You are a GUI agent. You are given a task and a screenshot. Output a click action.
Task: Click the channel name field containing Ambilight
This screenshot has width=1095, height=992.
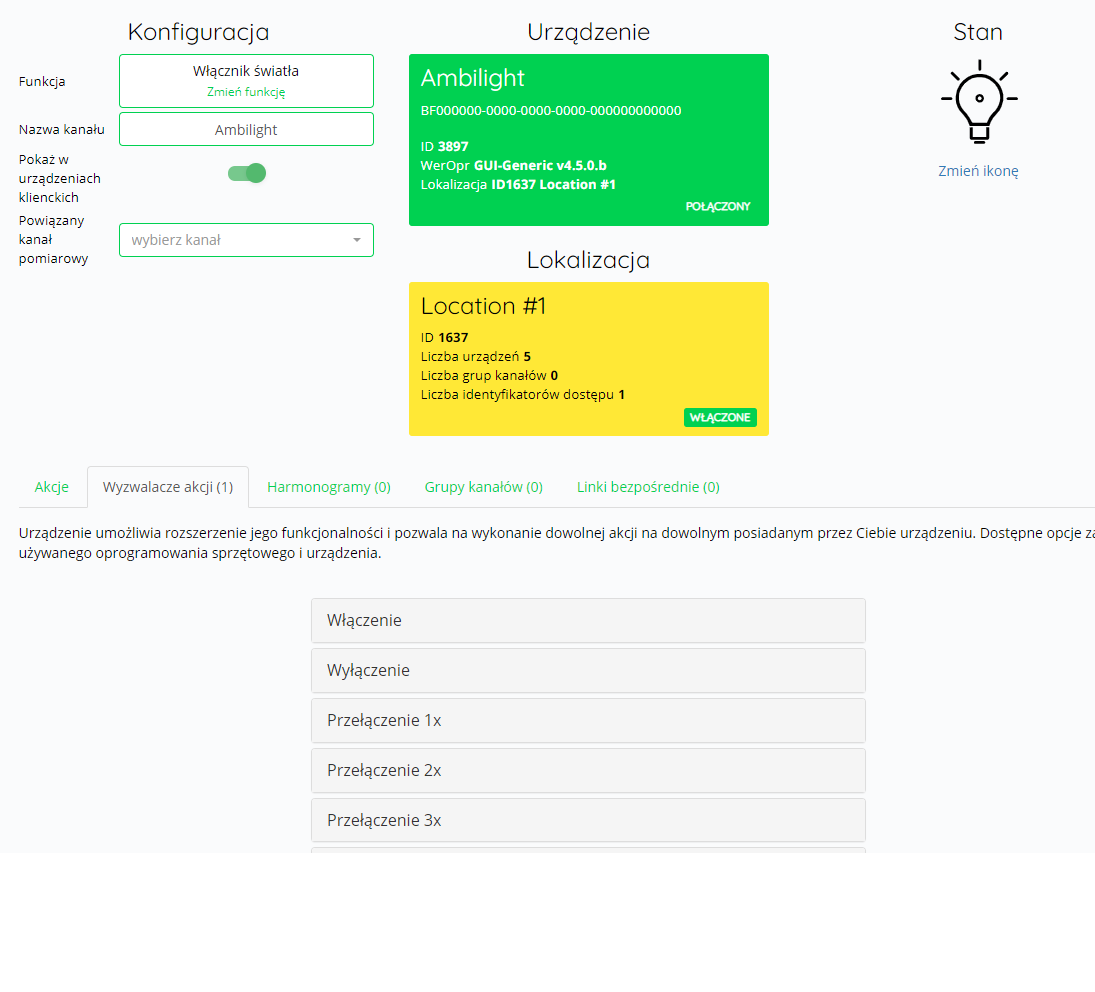point(246,130)
